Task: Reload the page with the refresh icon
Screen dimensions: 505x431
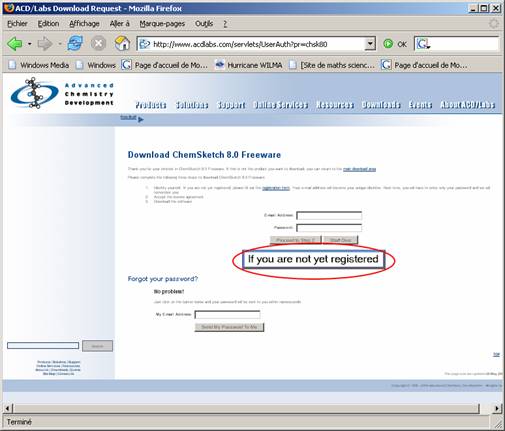Action: 75,43
